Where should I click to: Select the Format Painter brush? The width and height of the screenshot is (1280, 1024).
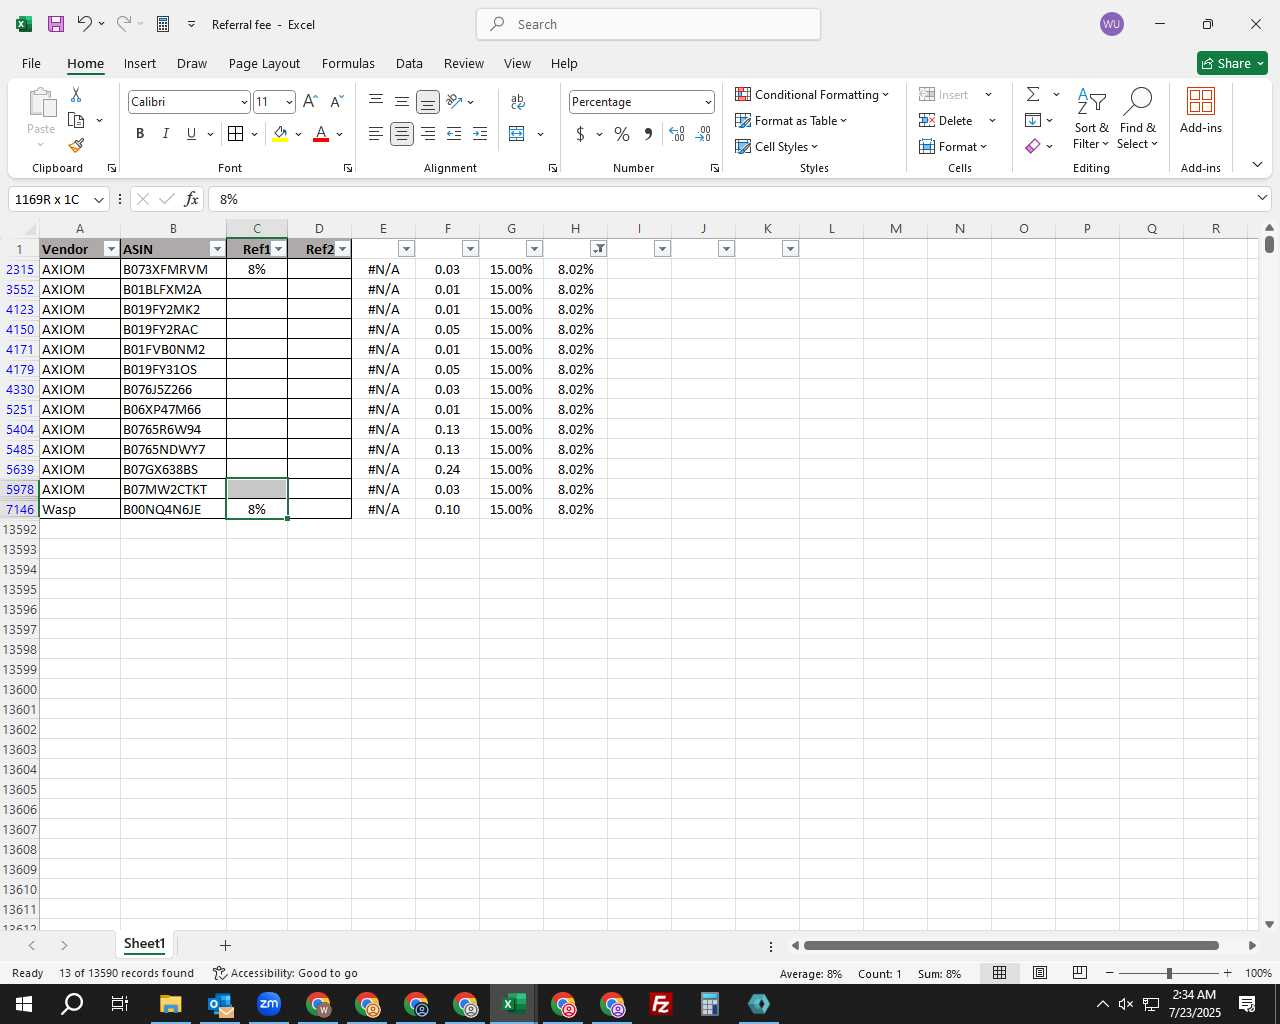tap(76, 145)
